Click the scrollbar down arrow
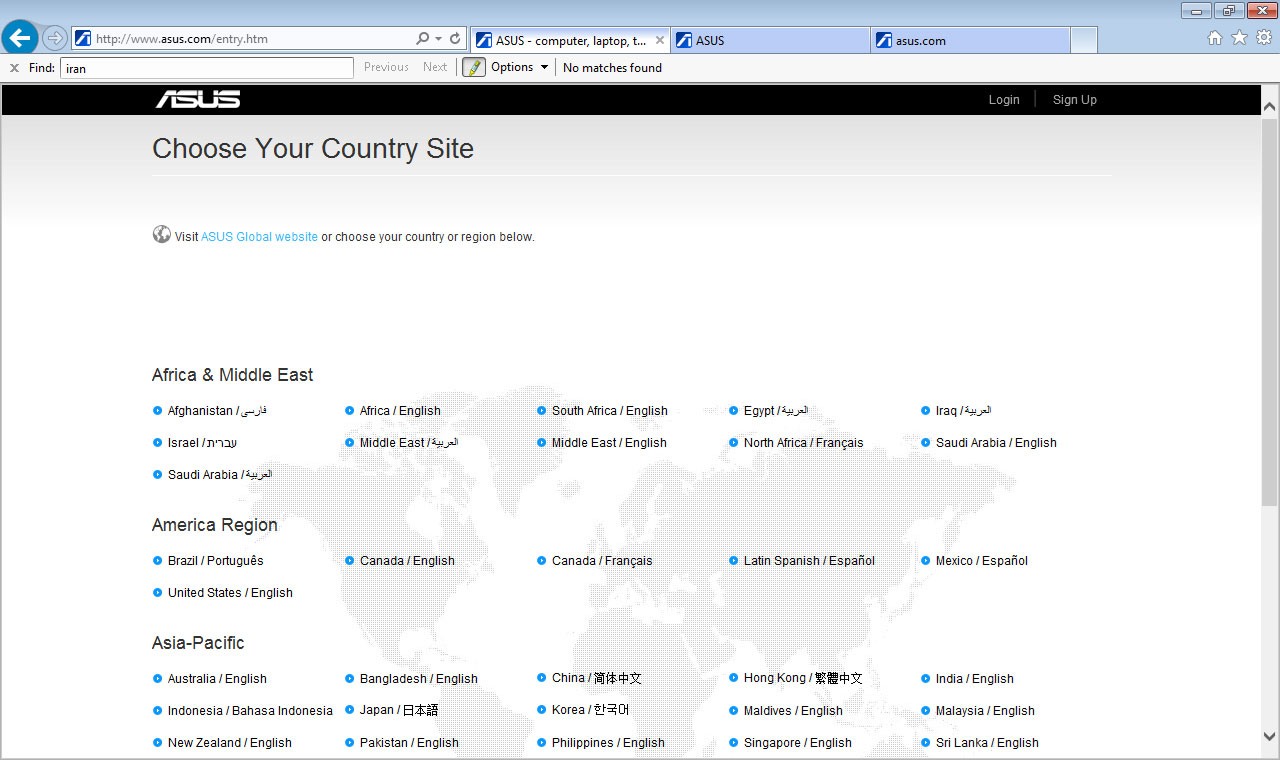This screenshot has height=760, width=1280. tap(1270, 736)
